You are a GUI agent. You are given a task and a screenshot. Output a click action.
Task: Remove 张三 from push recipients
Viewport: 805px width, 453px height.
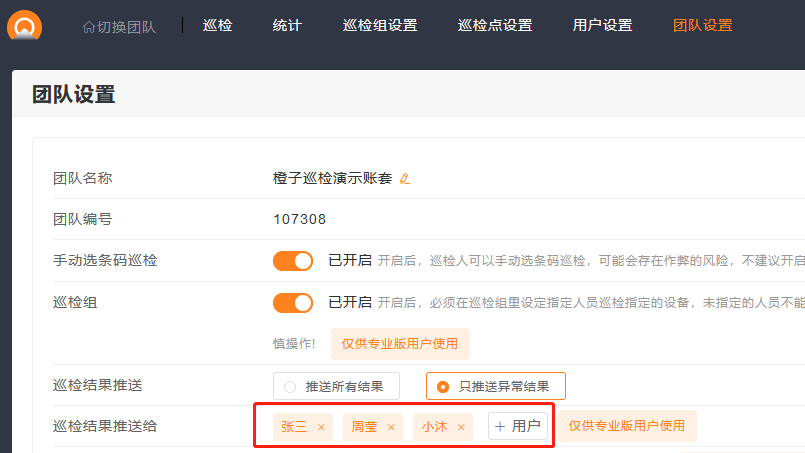[x=321, y=427]
